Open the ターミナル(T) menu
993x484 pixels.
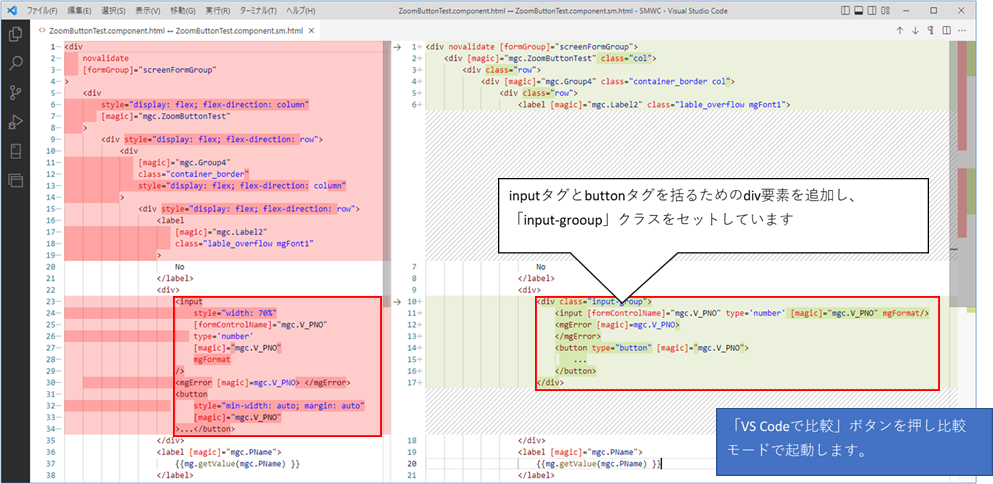(257, 10)
